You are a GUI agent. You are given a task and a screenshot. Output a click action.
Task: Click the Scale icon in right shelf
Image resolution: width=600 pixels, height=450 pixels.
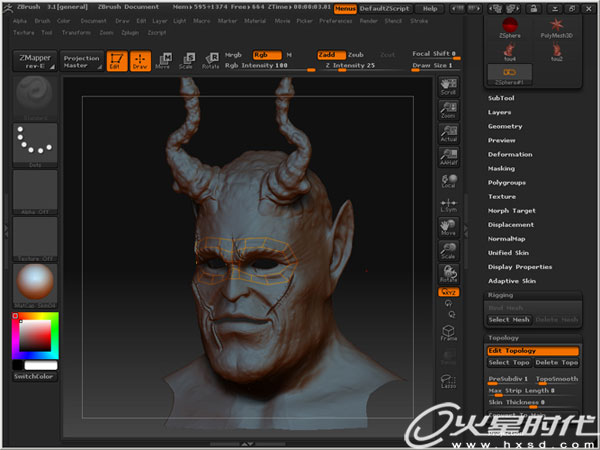[448, 251]
